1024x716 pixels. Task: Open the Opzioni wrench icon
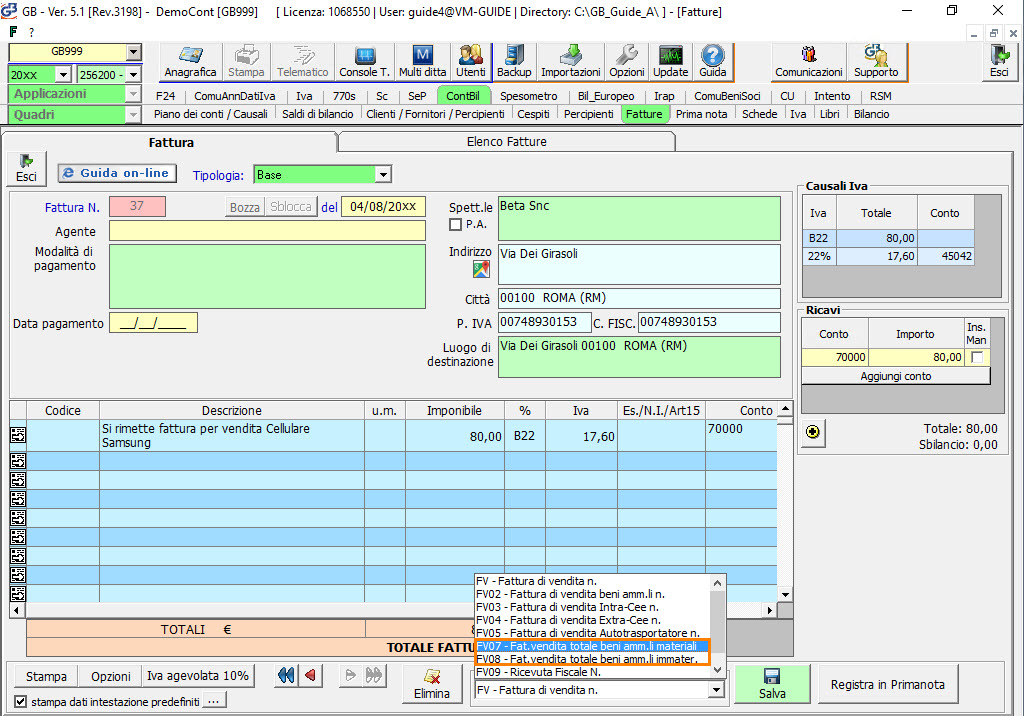(627, 61)
